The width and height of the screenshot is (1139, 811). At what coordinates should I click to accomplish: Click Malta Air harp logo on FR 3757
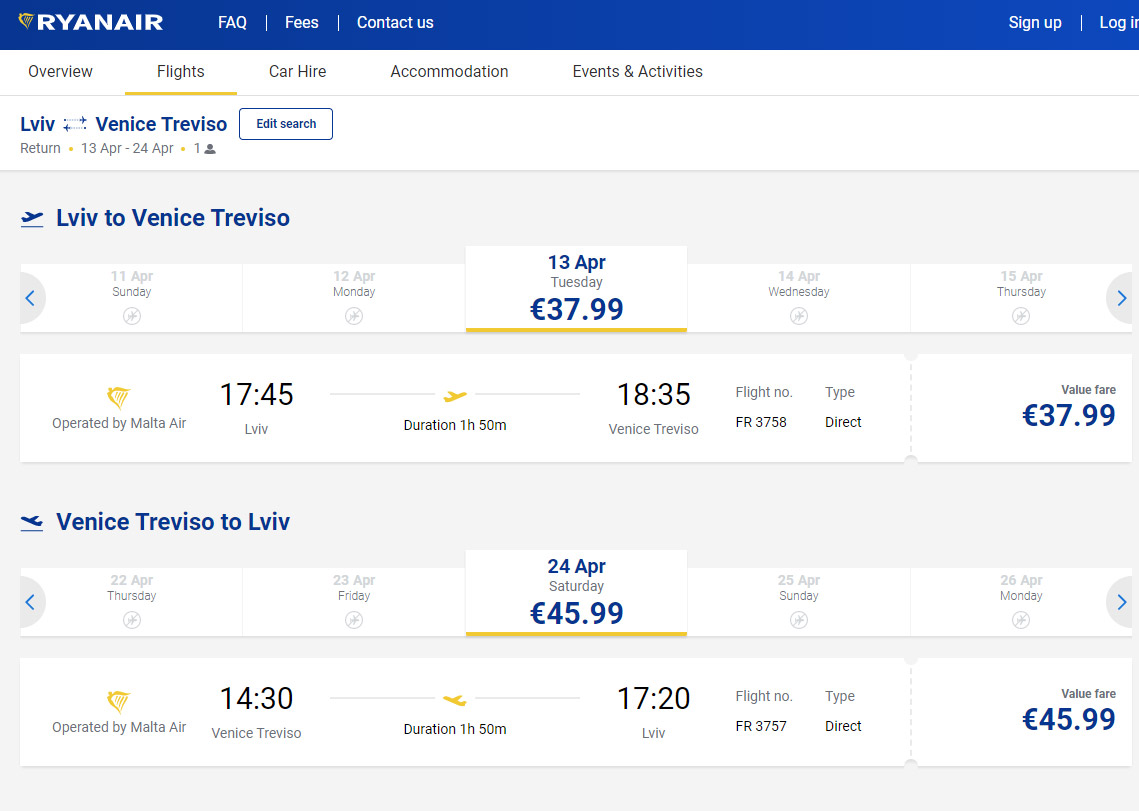pos(118,701)
